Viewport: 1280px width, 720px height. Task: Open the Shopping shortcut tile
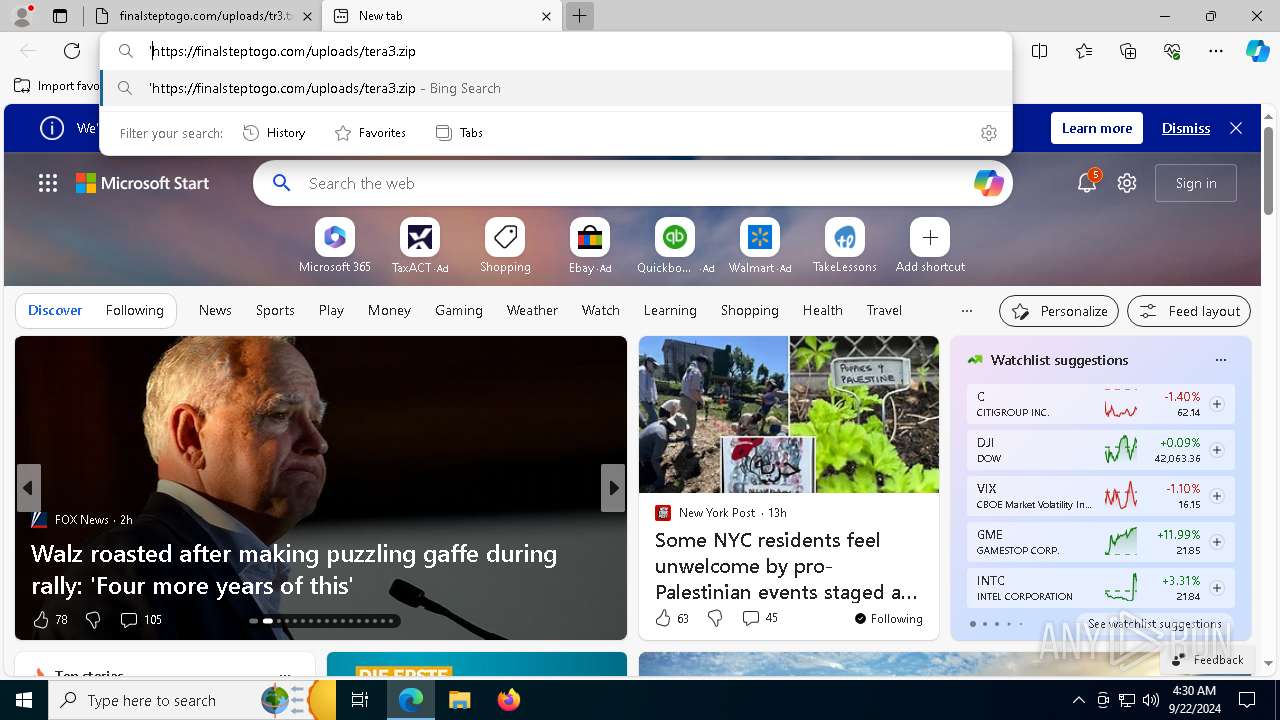tap(505, 246)
